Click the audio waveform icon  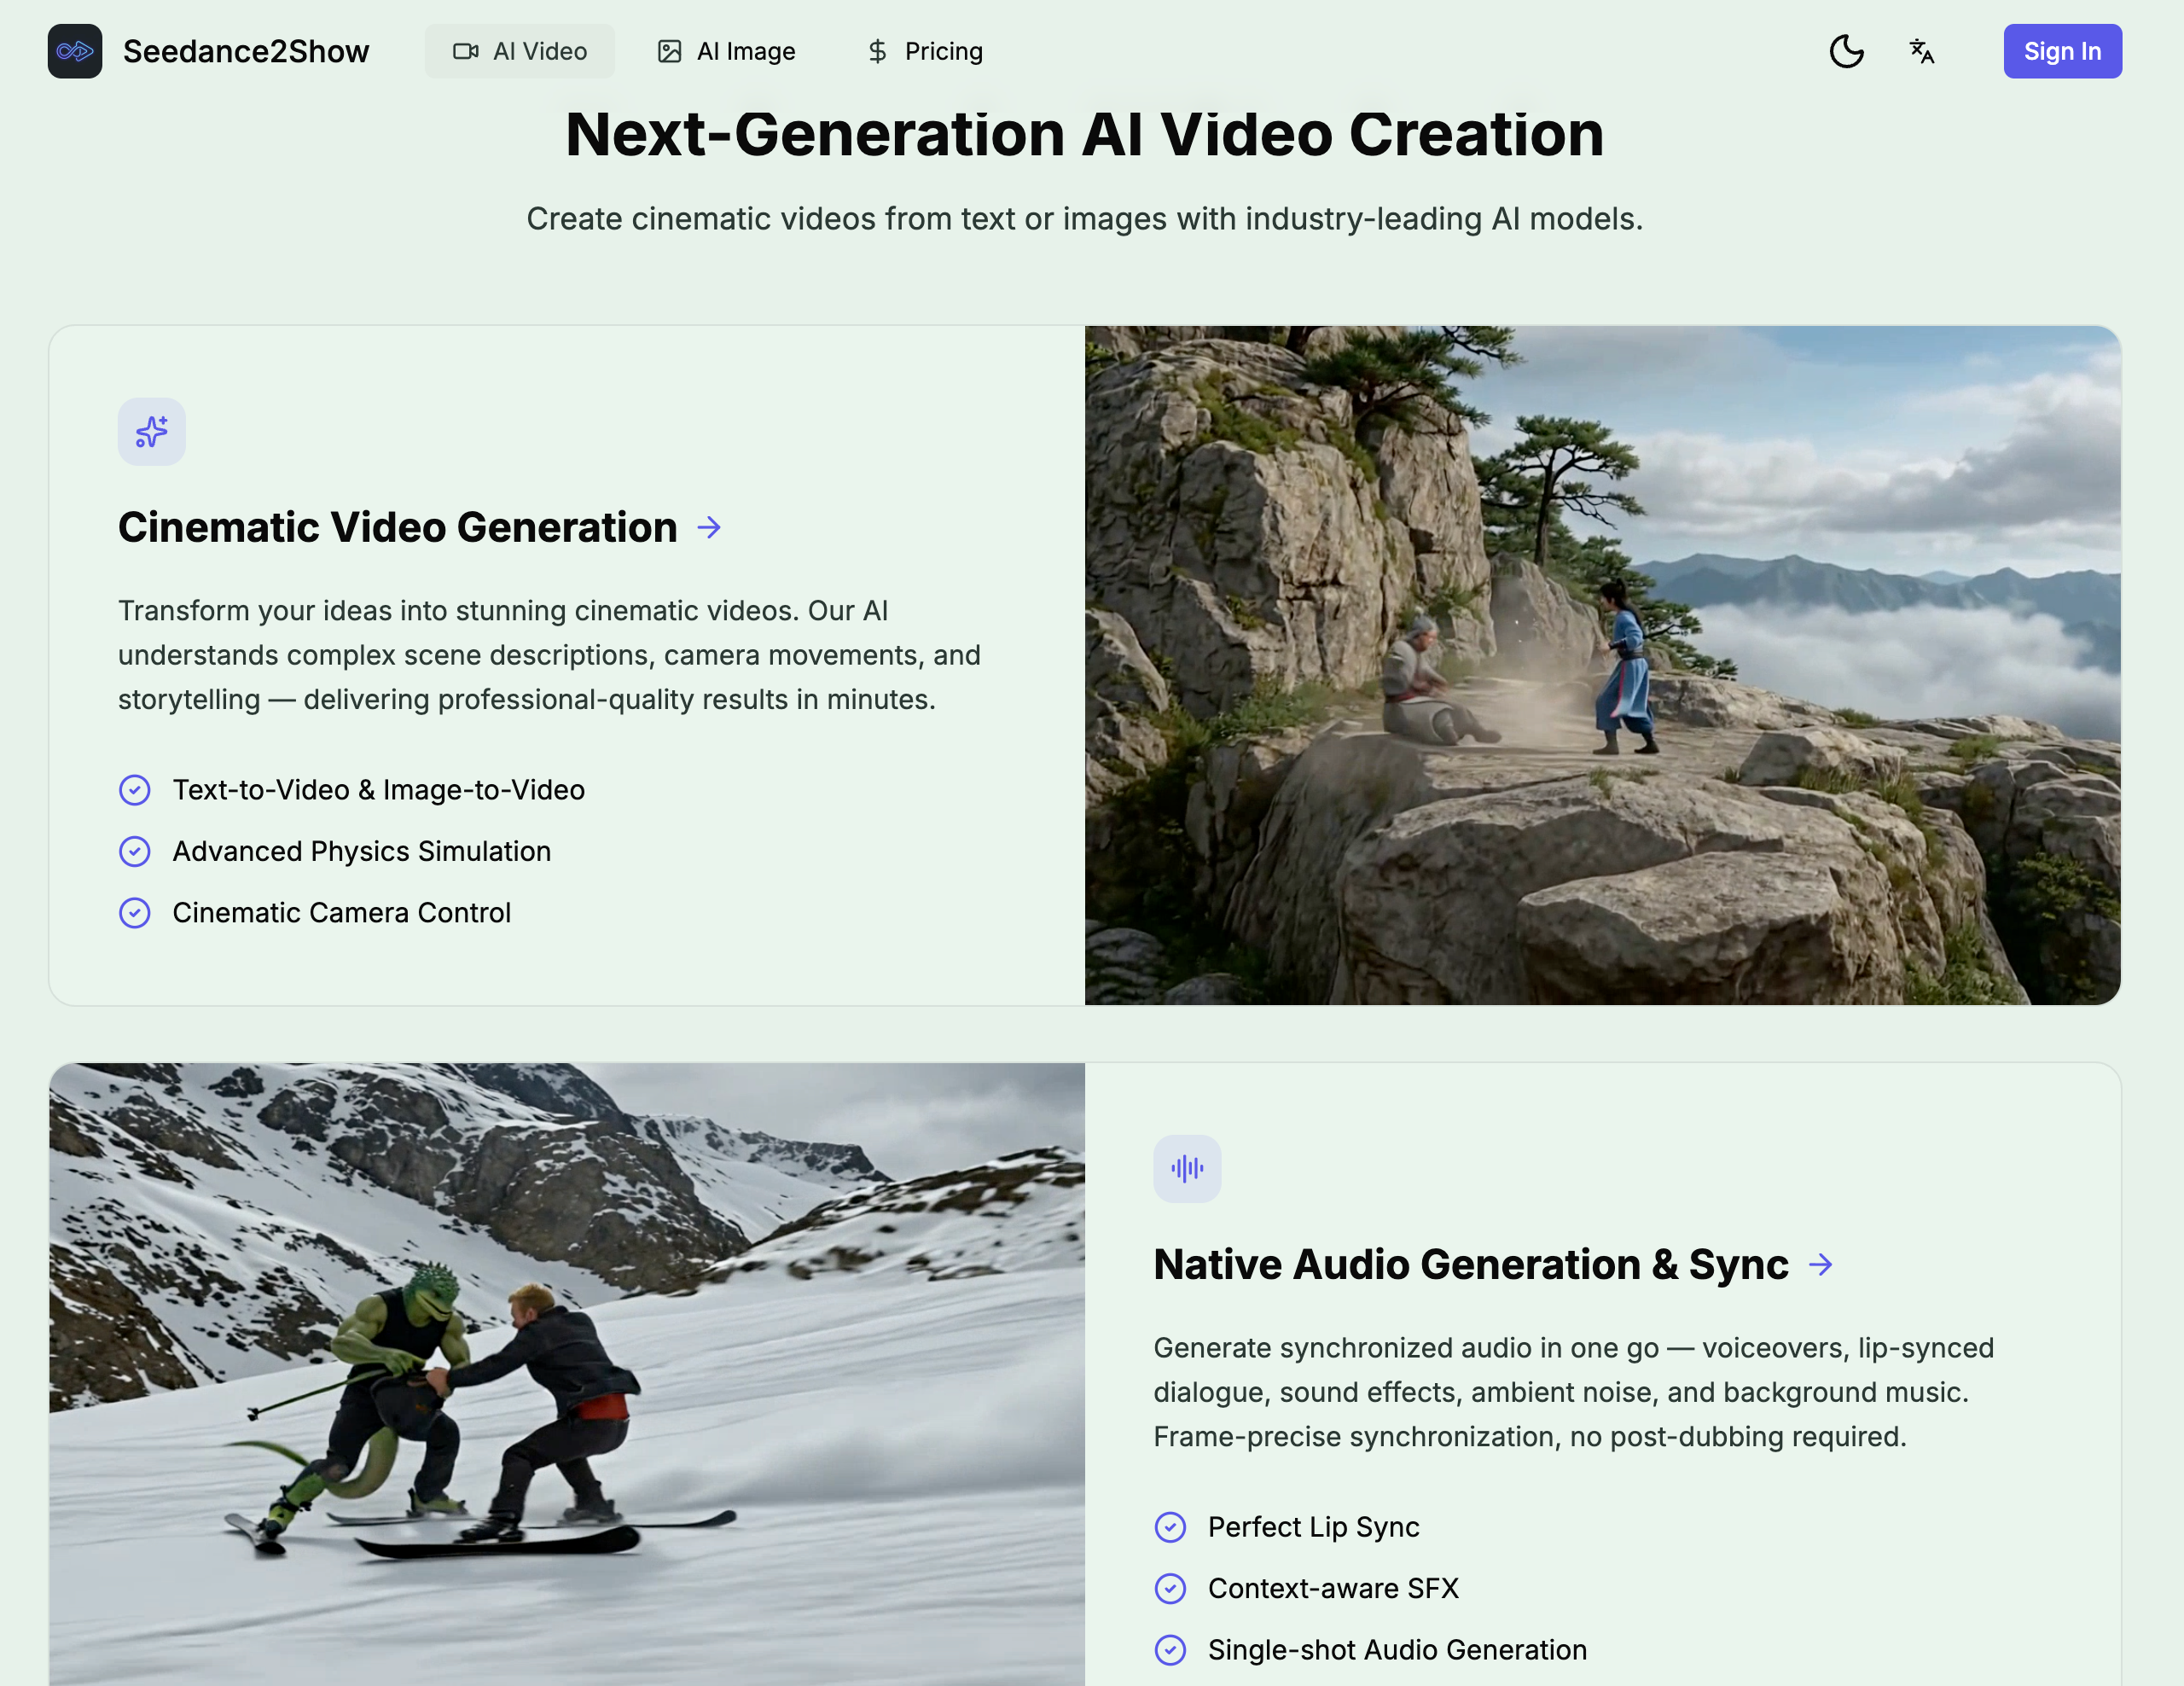(1187, 1168)
